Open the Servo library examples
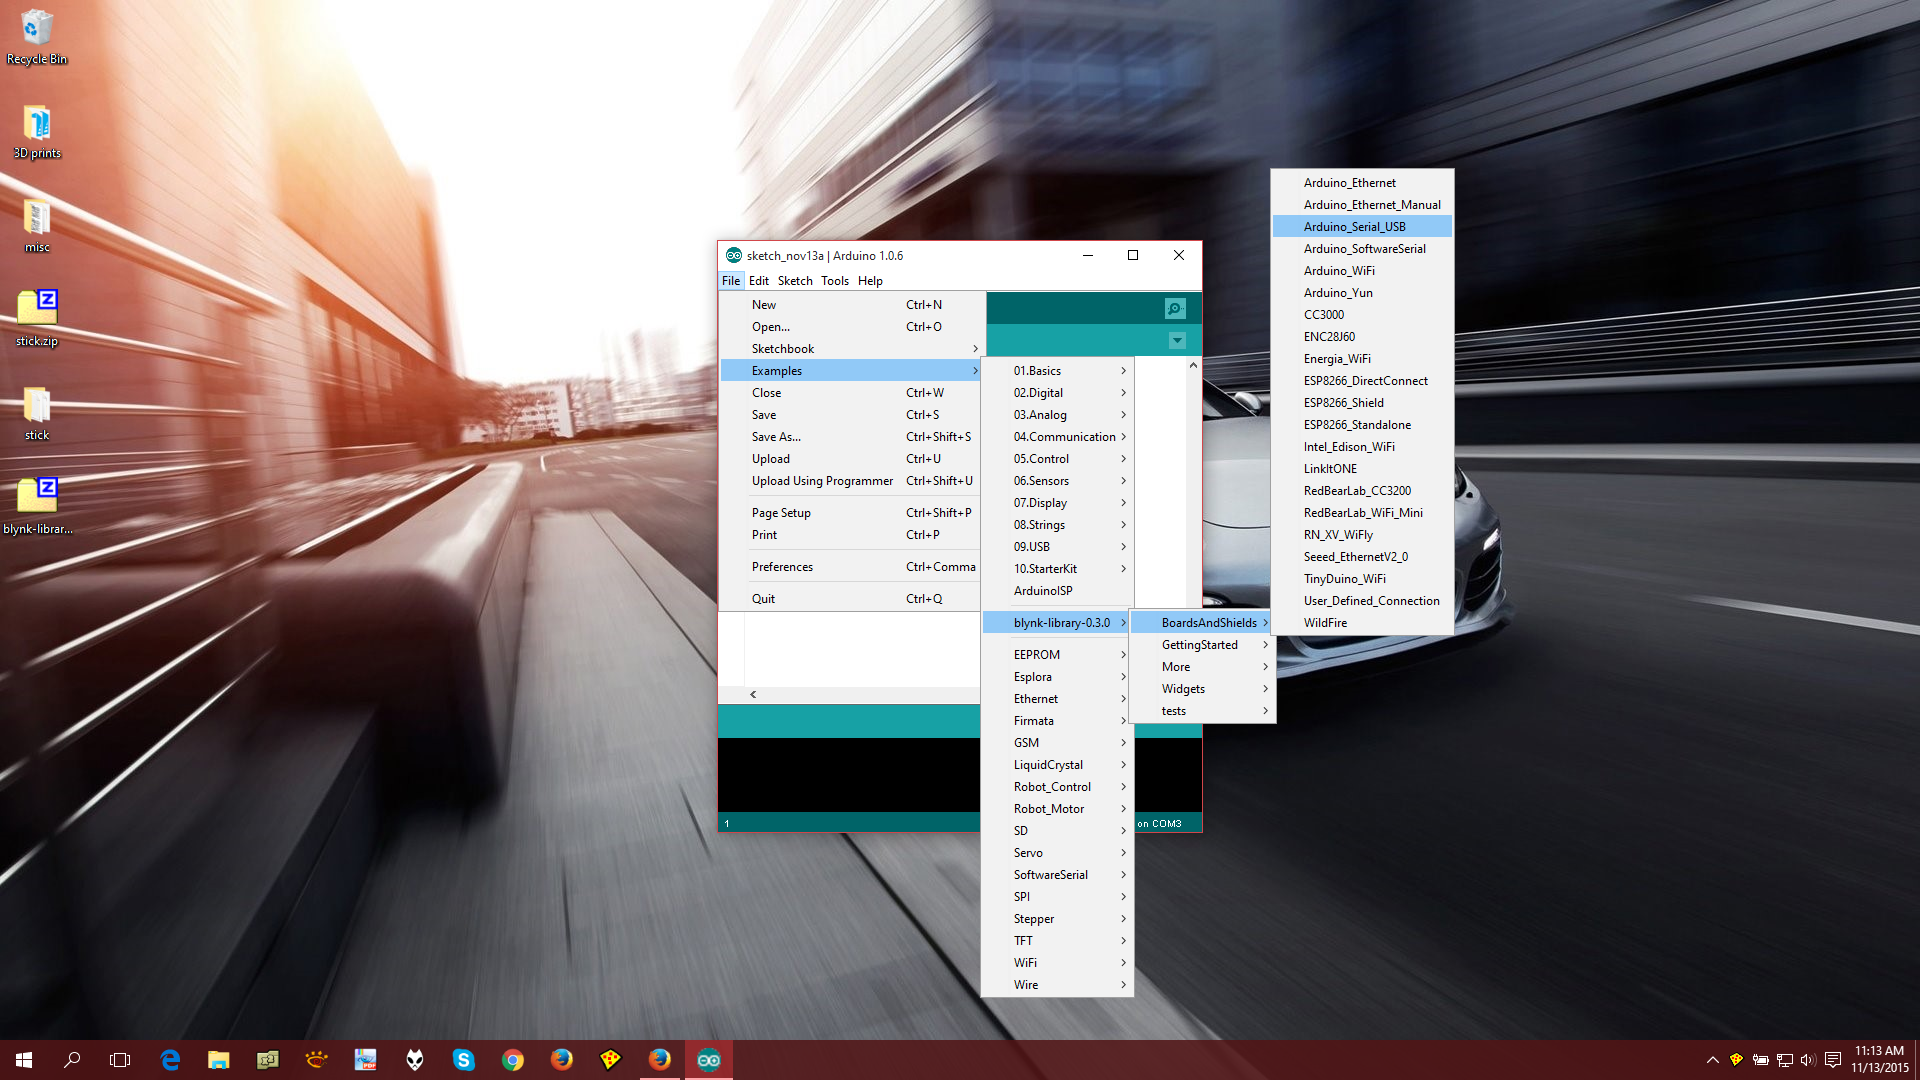The image size is (1920, 1080). 1058,853
